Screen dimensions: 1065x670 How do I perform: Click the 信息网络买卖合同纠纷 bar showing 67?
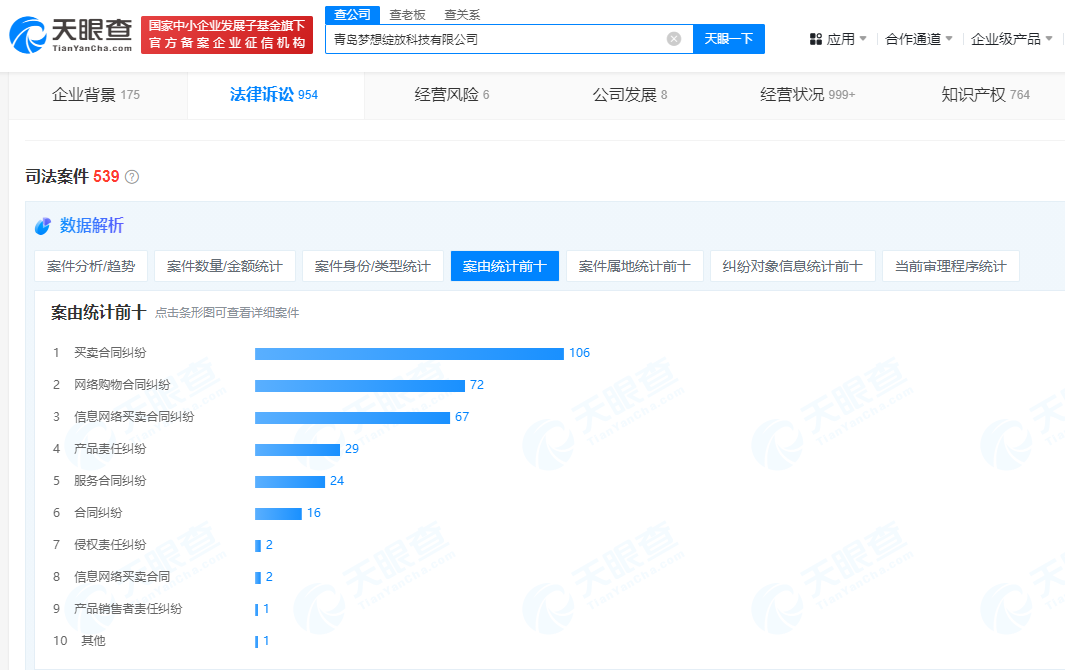(x=353, y=417)
